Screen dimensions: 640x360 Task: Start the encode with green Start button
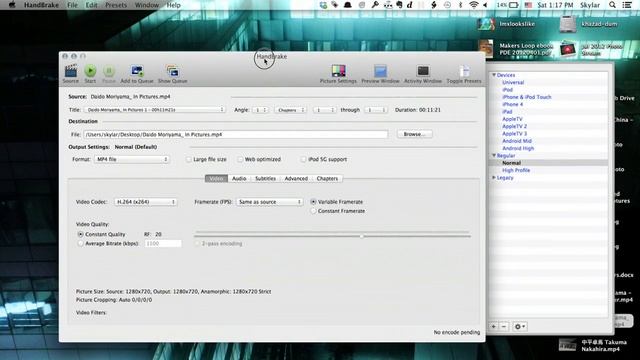tap(90, 74)
